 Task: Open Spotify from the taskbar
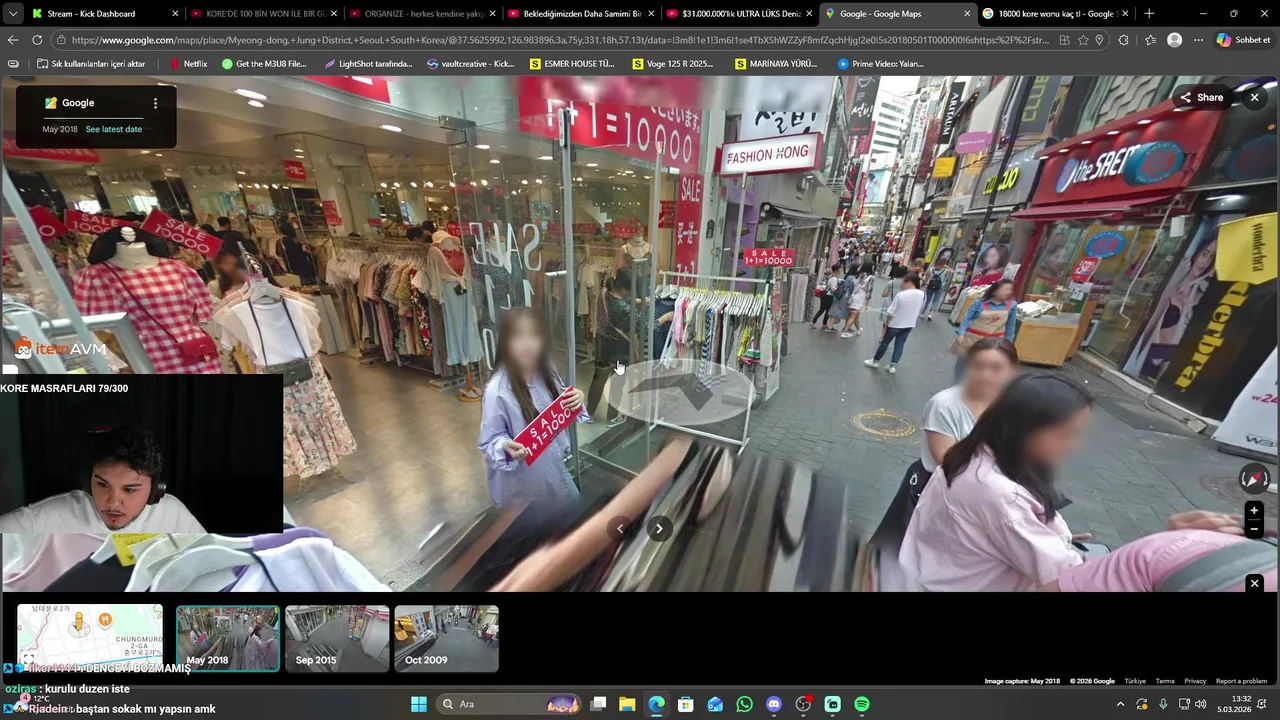(862, 704)
